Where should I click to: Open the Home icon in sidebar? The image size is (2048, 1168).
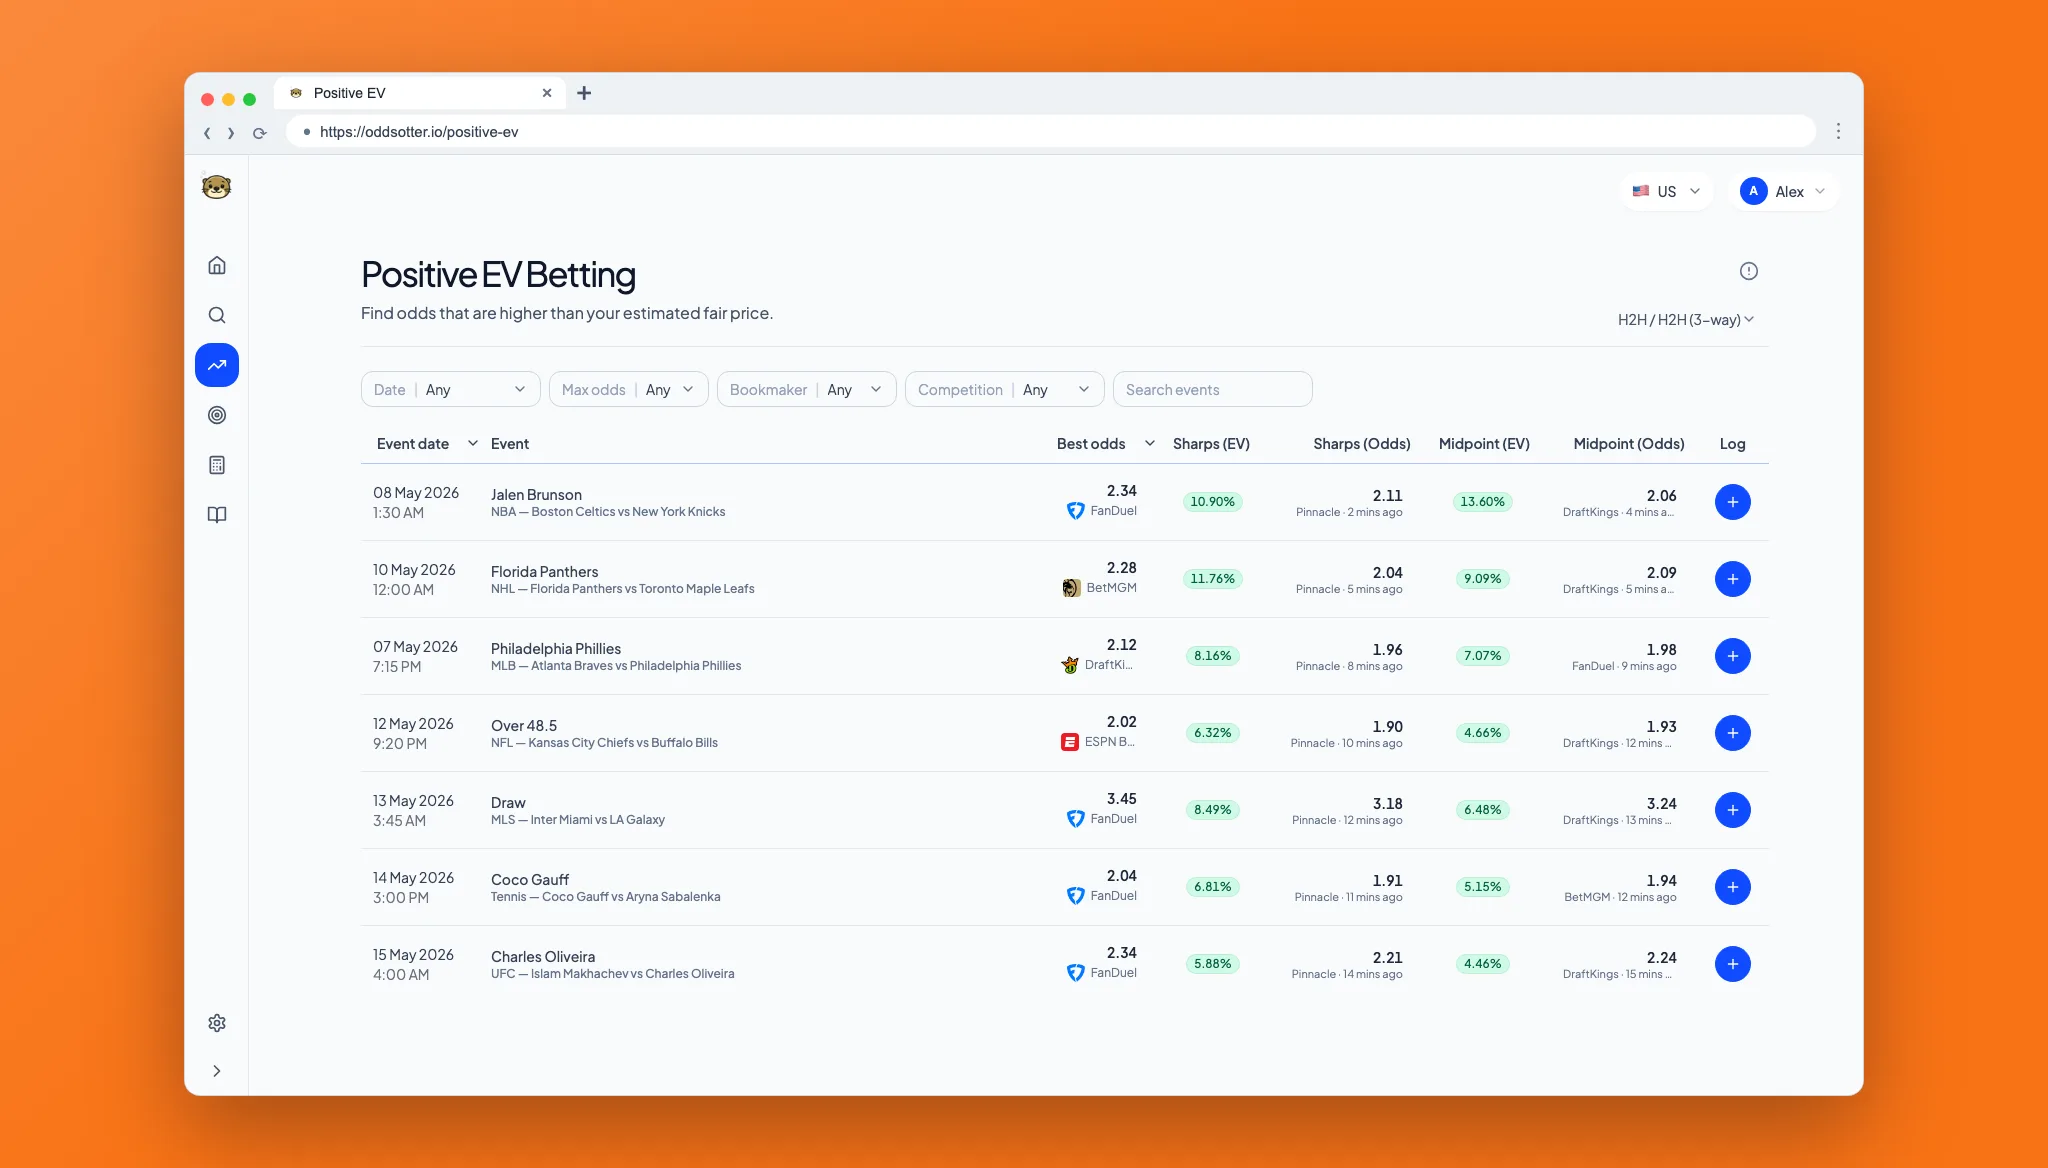click(x=217, y=265)
